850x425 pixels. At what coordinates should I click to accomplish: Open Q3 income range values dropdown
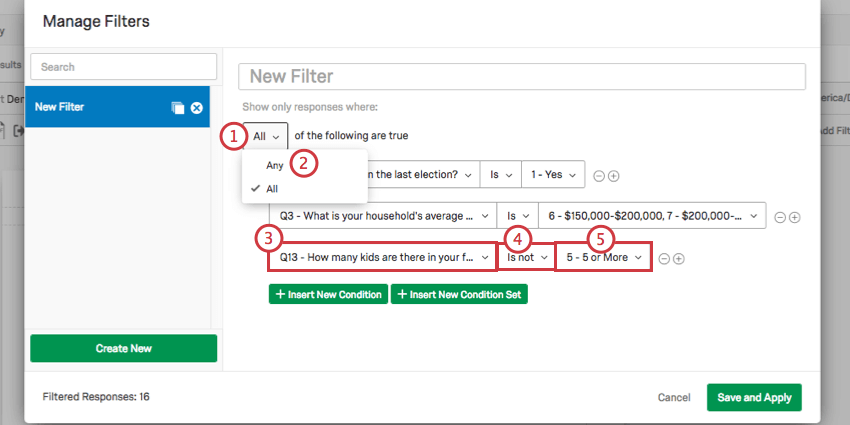point(652,216)
